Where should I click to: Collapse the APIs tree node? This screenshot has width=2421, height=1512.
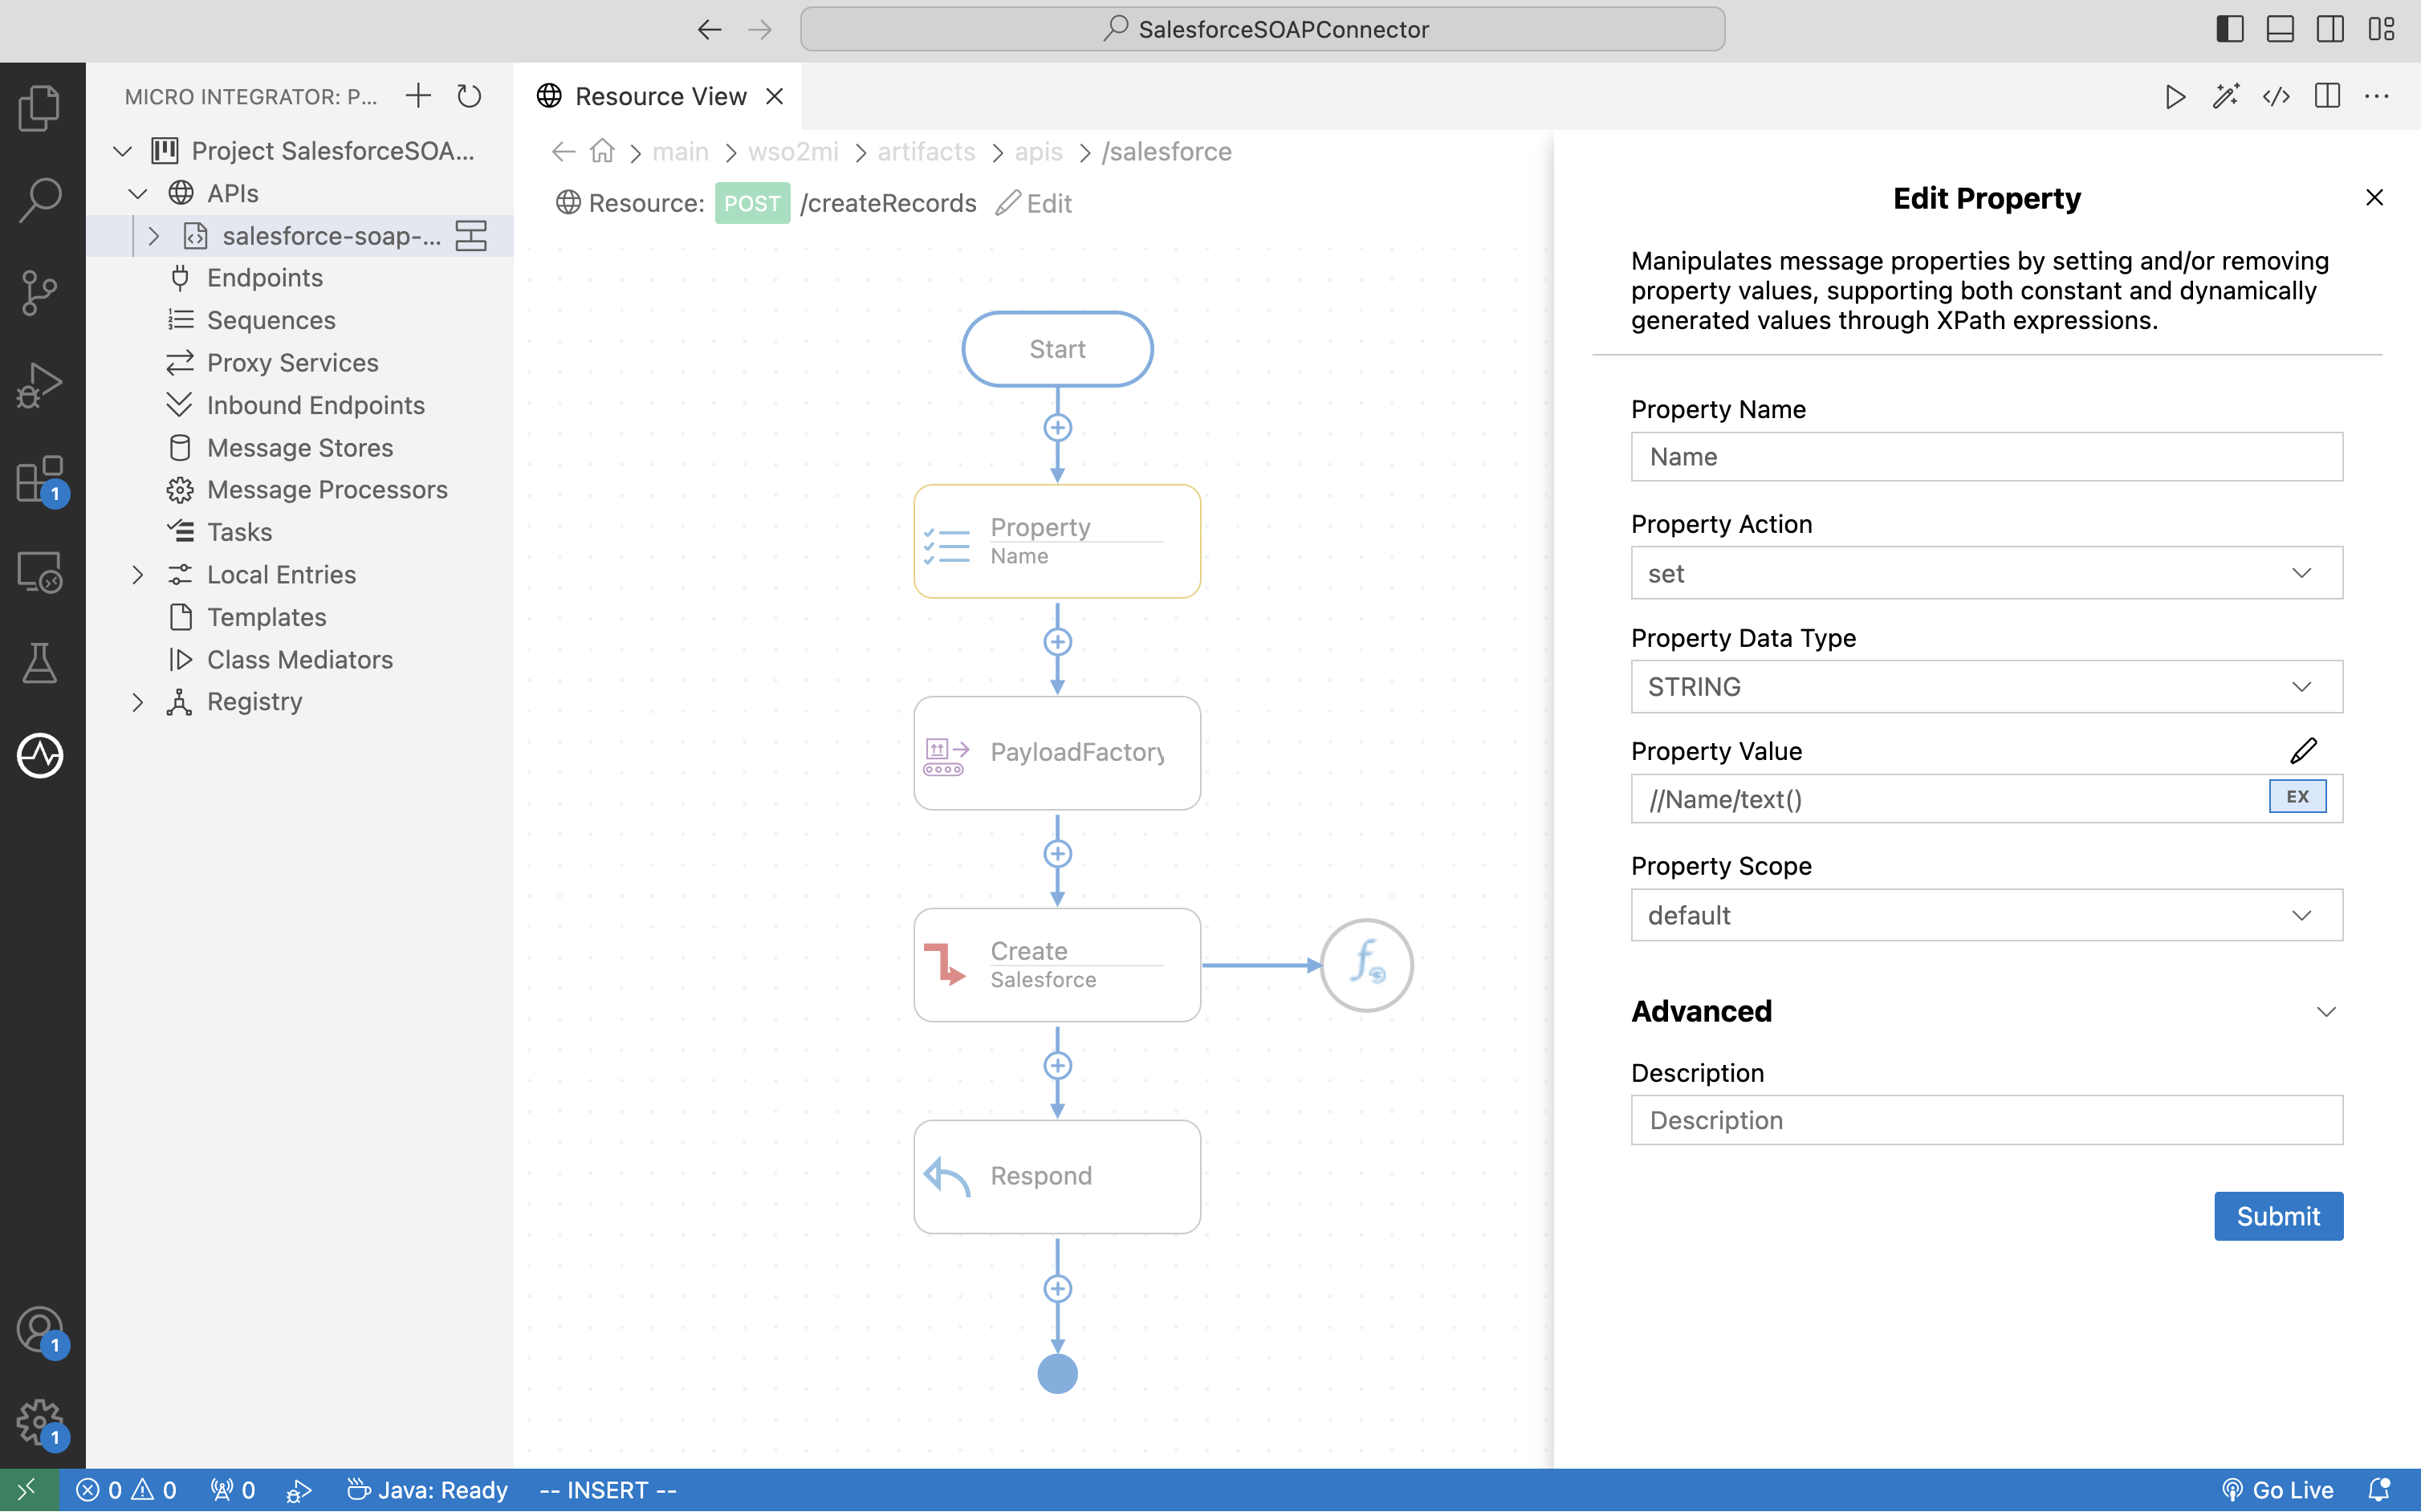pos(138,193)
